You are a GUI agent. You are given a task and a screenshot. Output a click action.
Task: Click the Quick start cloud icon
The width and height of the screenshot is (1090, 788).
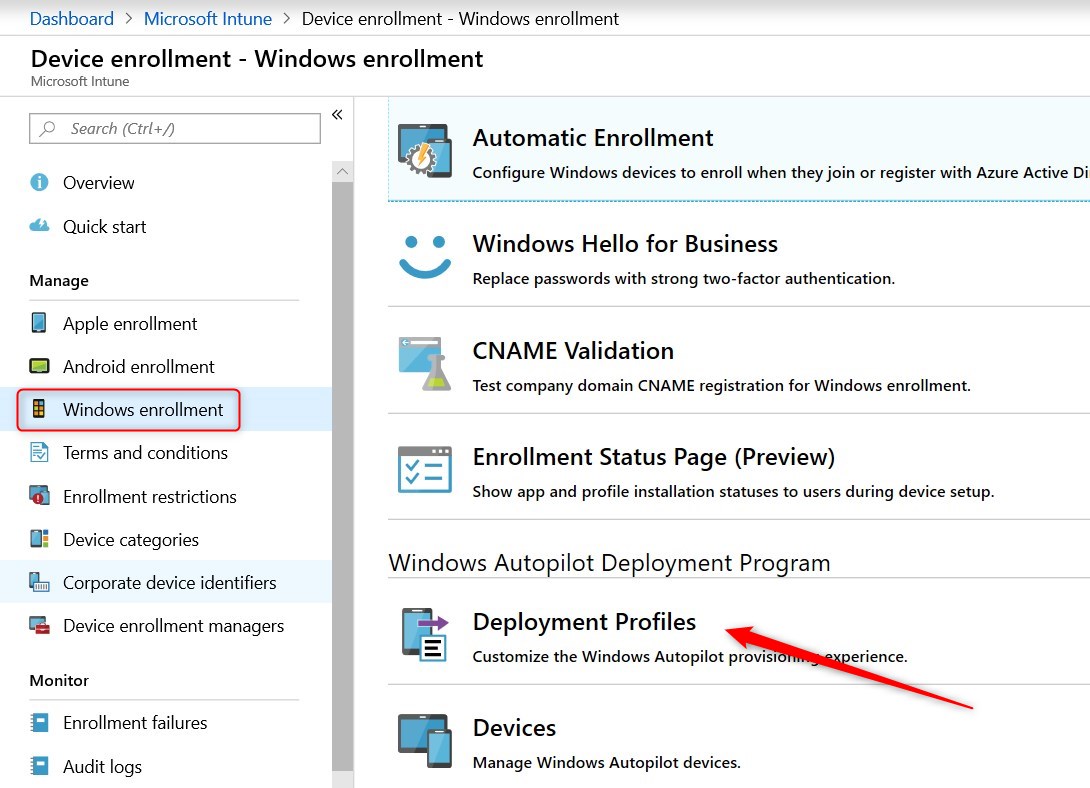click(x=40, y=226)
